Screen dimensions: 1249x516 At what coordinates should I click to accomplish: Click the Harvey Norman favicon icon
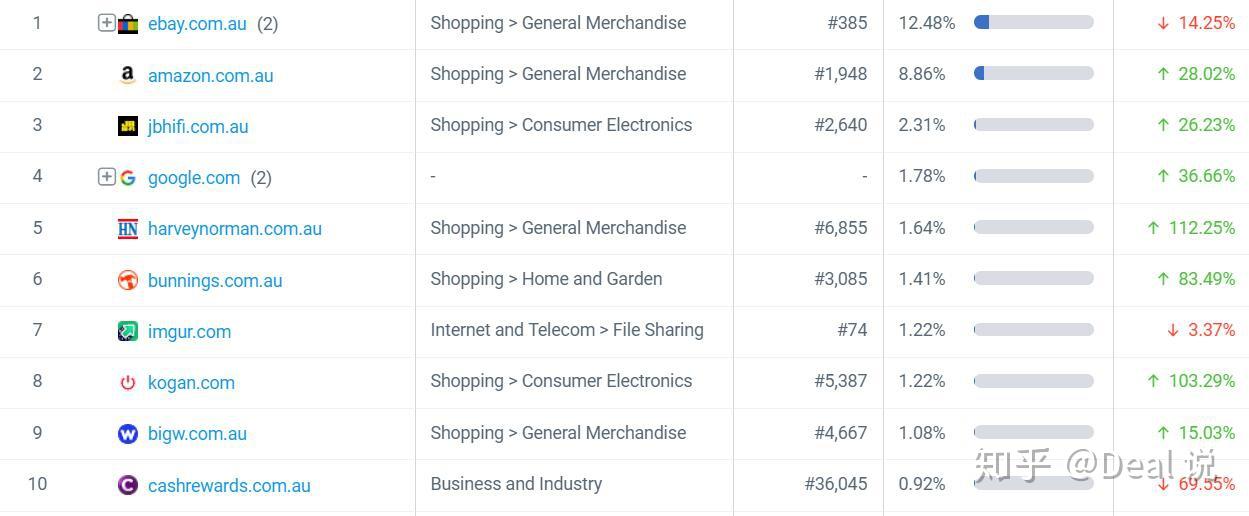click(128, 229)
